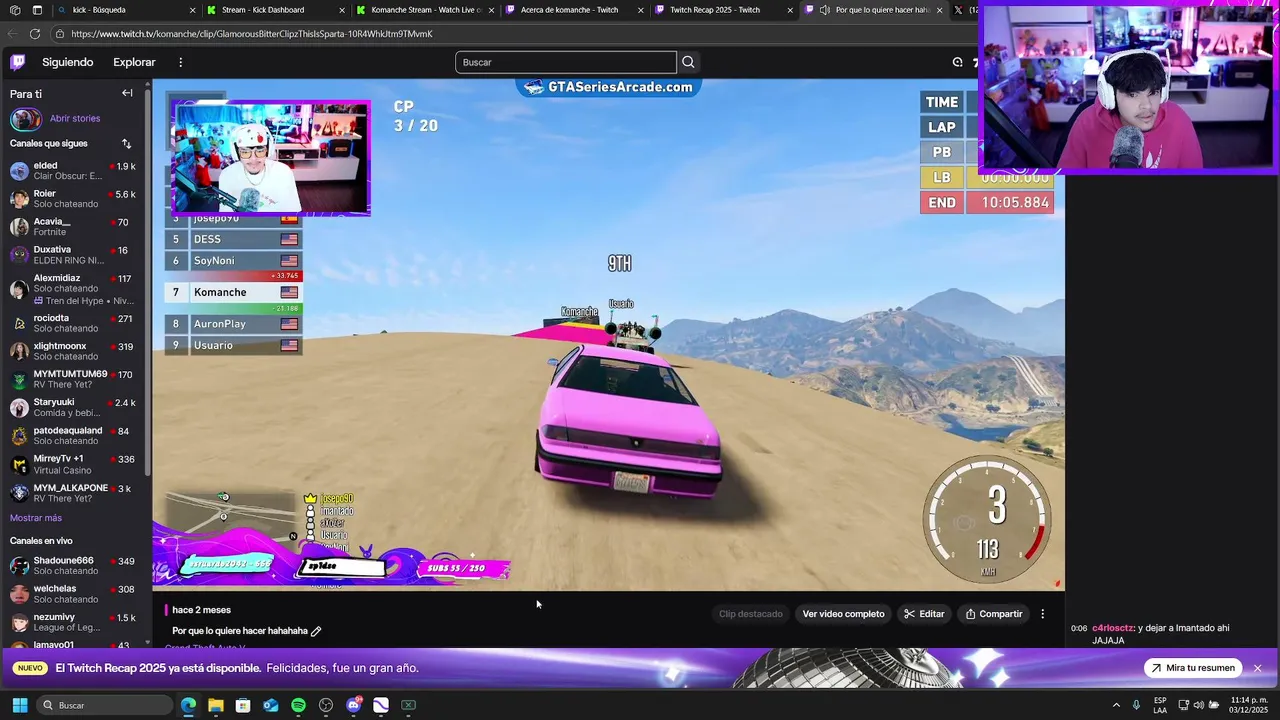Open Siguiendo in Twitch navigation
The width and height of the screenshot is (1280, 720).
coord(68,62)
